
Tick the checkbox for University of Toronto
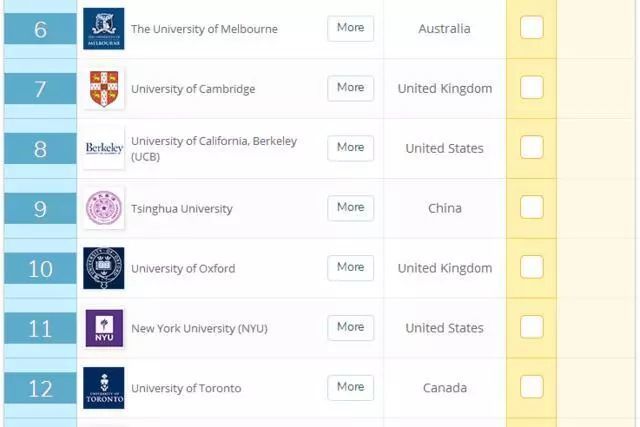click(x=532, y=387)
